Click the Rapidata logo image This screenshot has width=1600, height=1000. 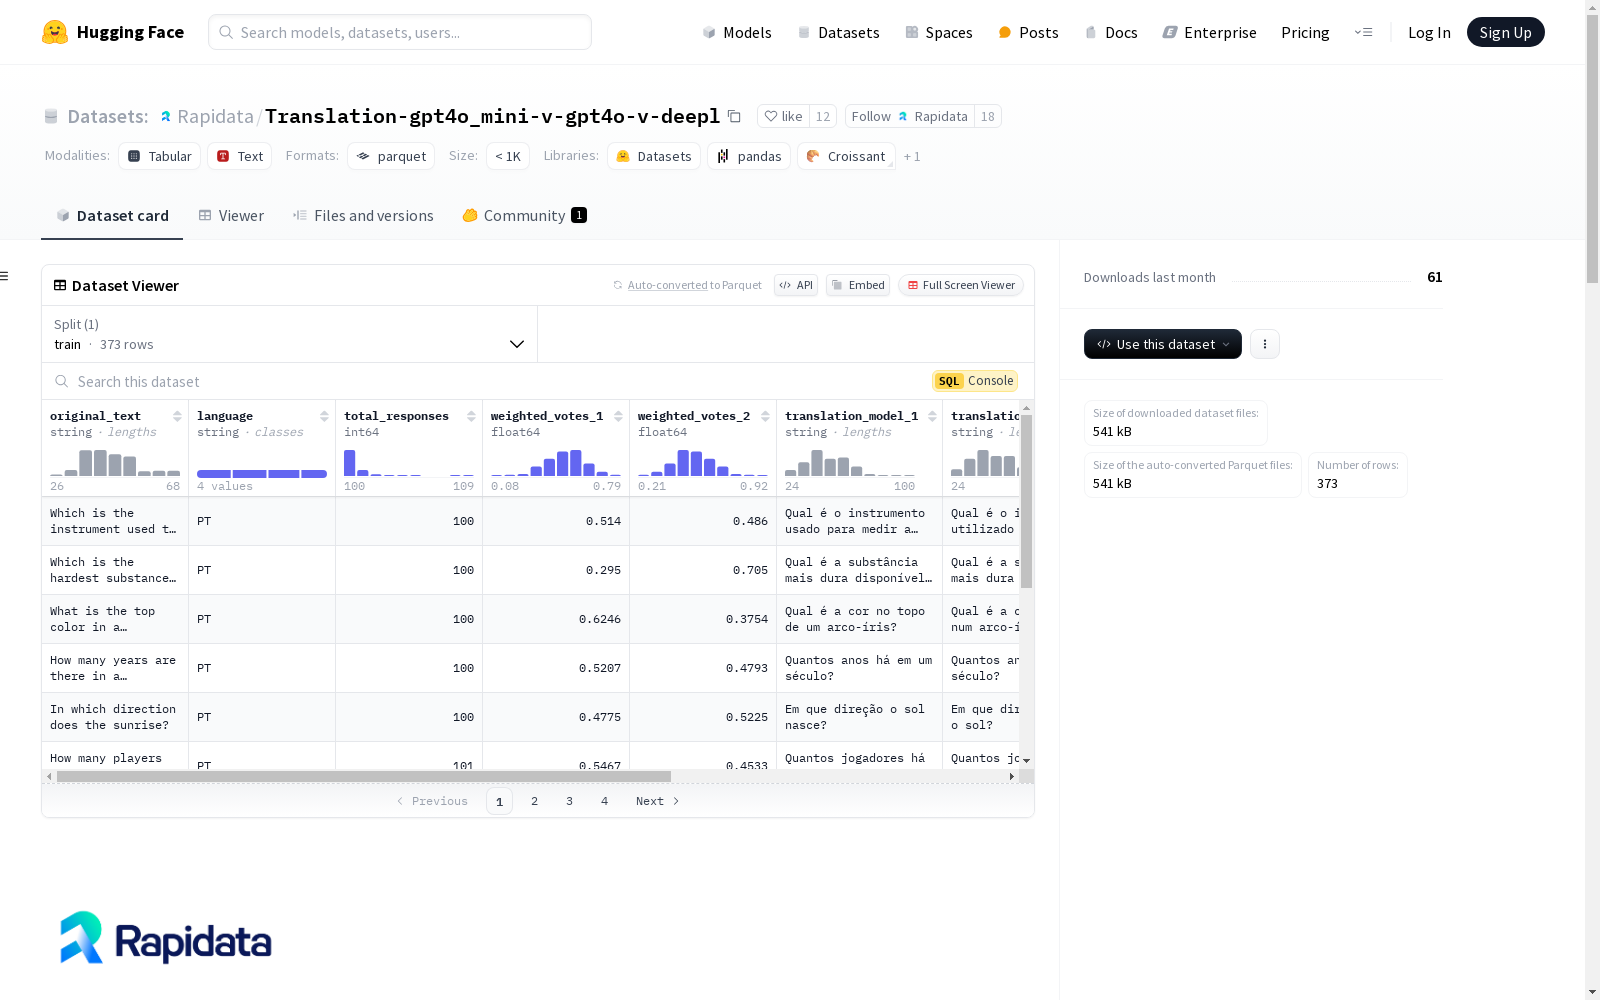click(x=166, y=938)
